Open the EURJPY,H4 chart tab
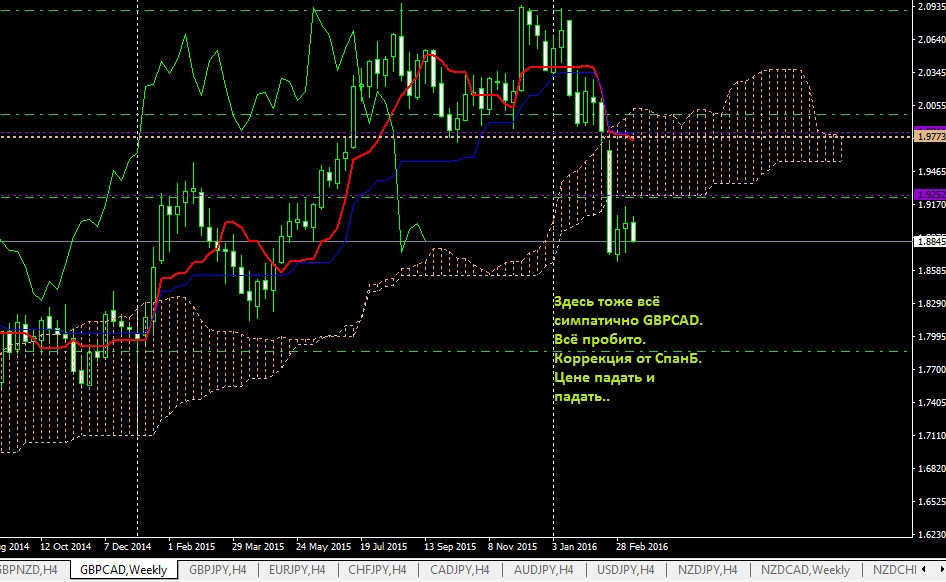 click(x=297, y=569)
